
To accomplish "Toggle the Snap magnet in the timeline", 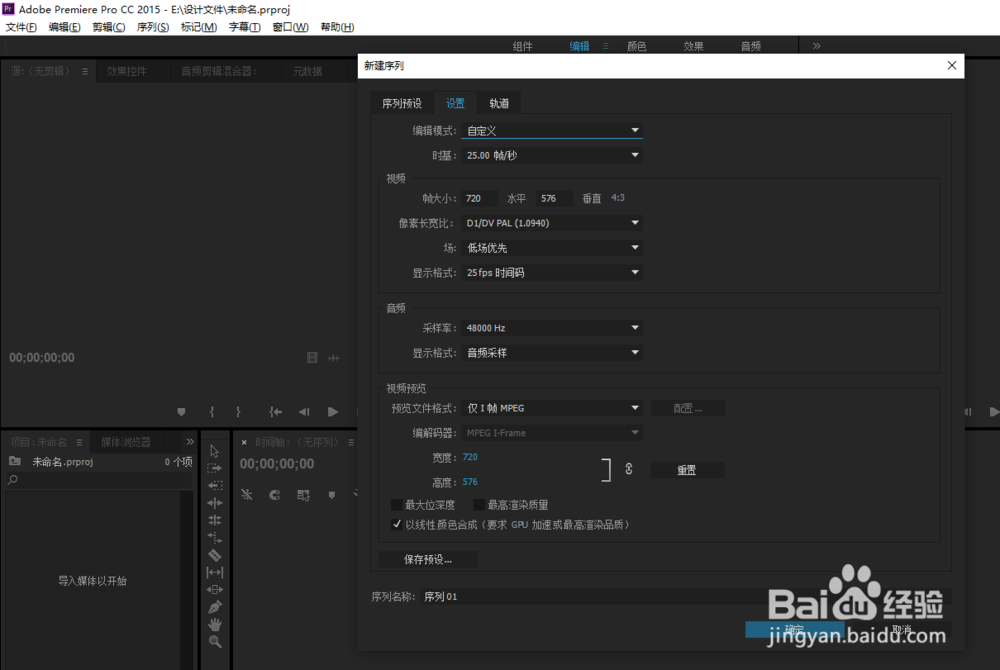I will [274, 494].
